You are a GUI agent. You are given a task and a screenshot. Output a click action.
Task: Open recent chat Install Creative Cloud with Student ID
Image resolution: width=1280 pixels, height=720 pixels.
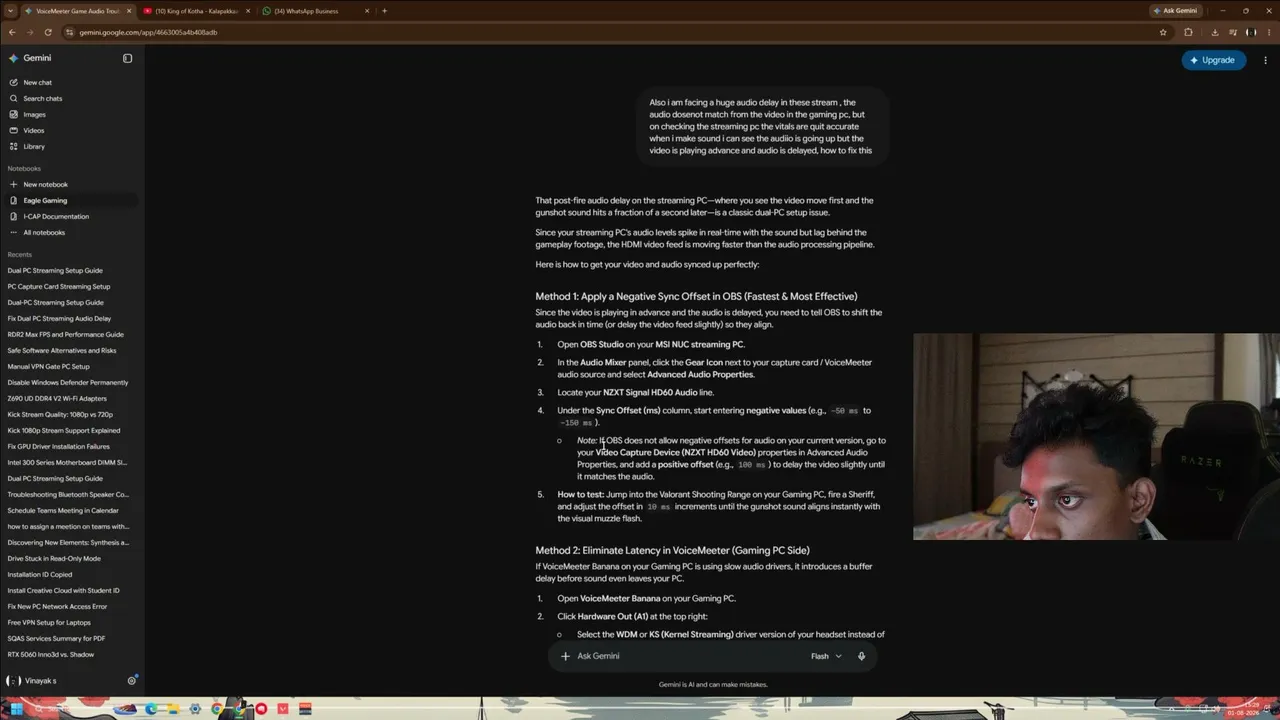click(x=64, y=590)
